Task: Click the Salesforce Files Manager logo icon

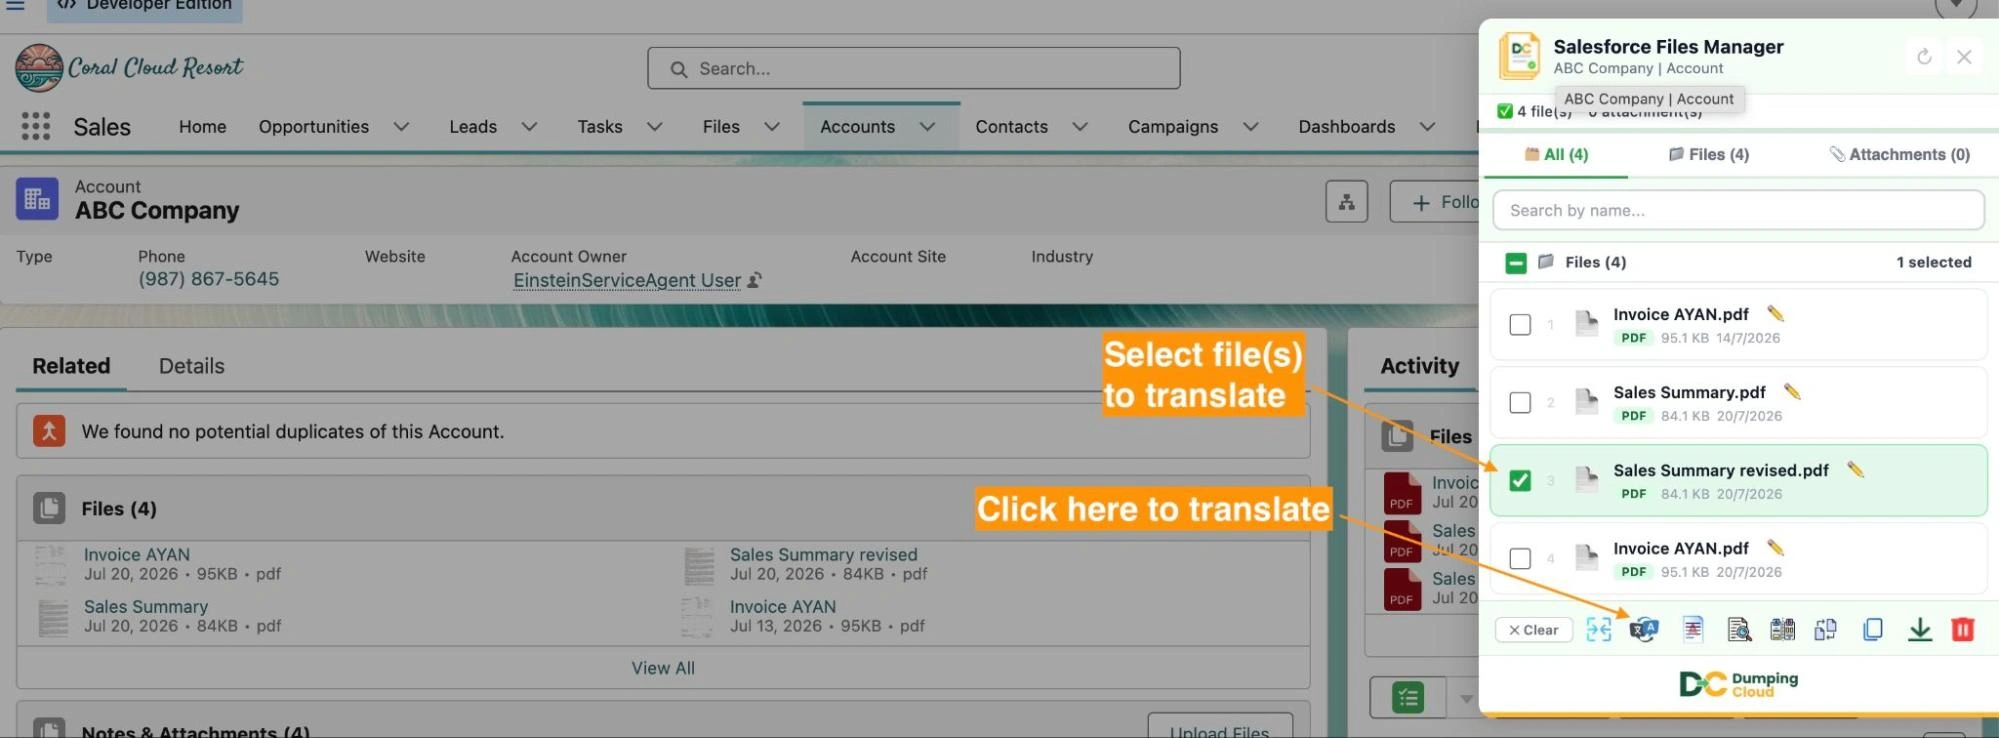Action: (1519, 56)
